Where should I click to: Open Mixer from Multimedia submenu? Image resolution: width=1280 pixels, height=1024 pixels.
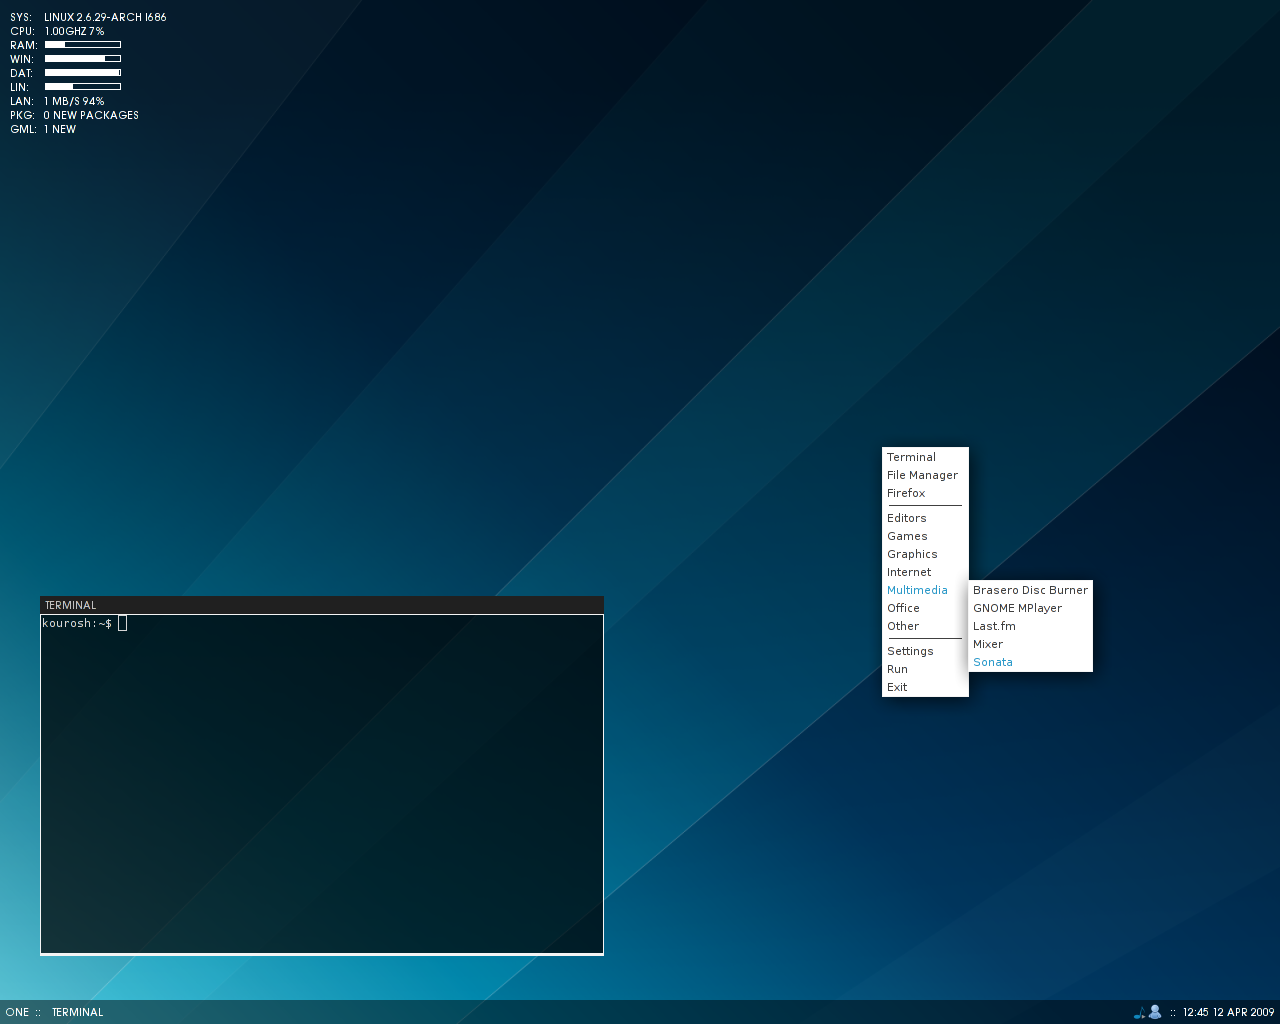pos(1030,644)
